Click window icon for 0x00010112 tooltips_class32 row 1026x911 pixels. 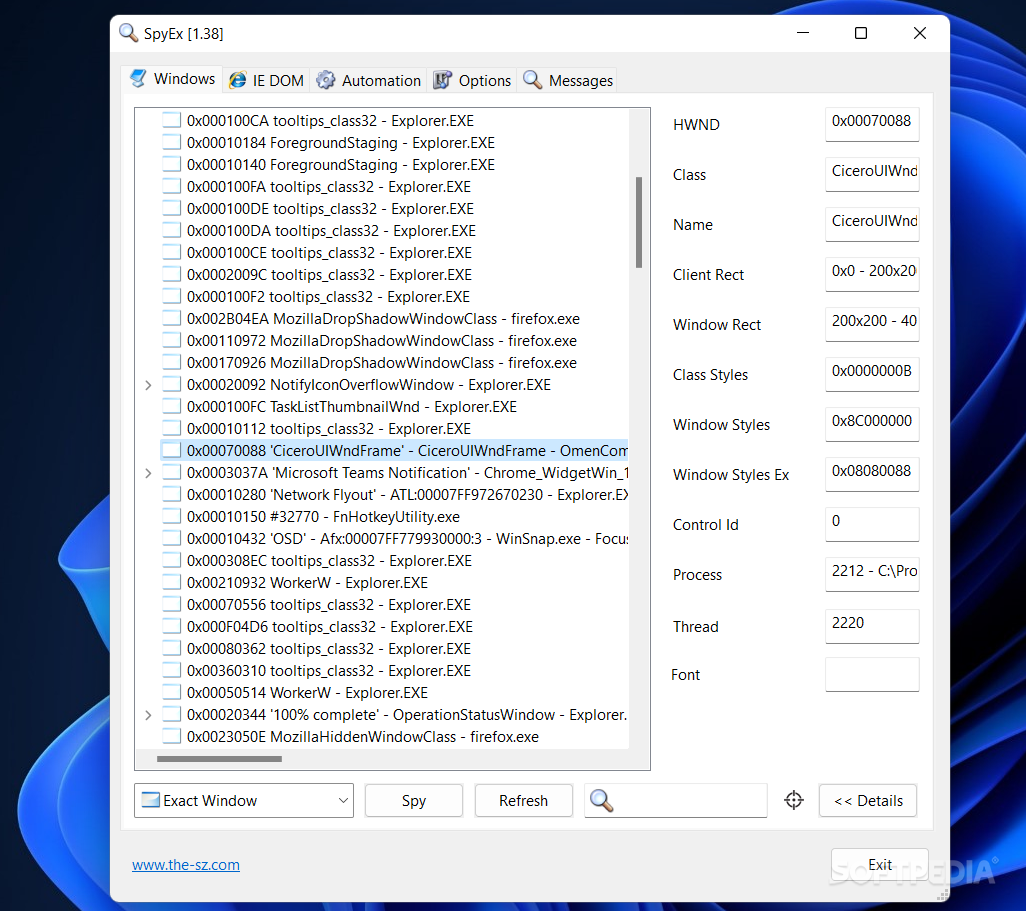171,429
